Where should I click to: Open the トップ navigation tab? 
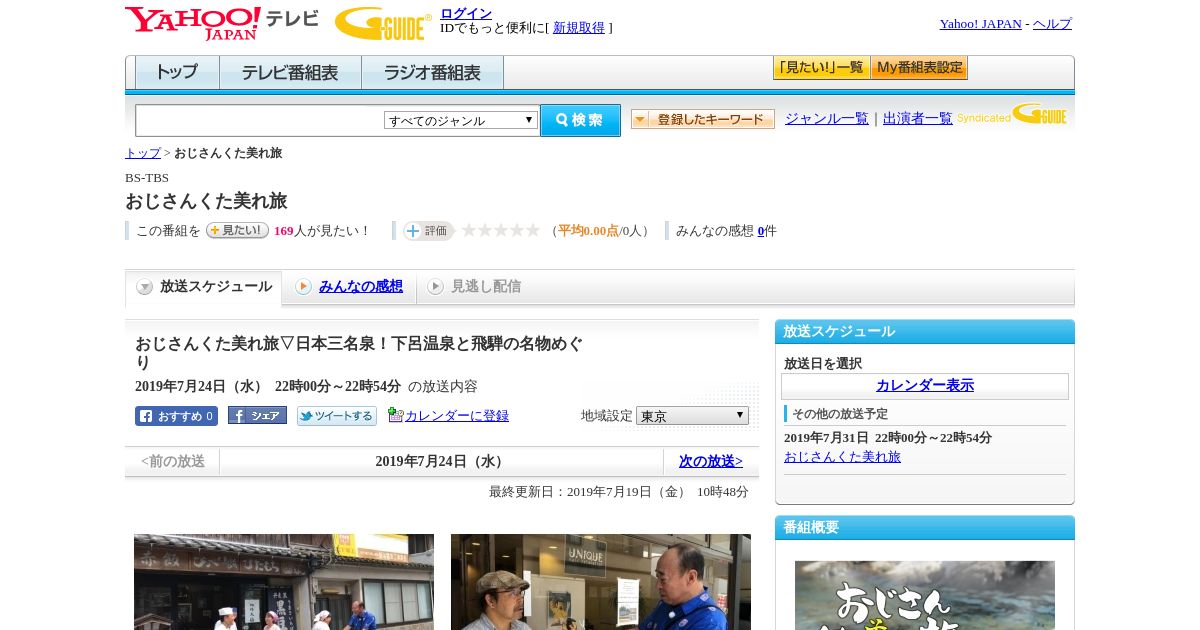click(x=177, y=73)
